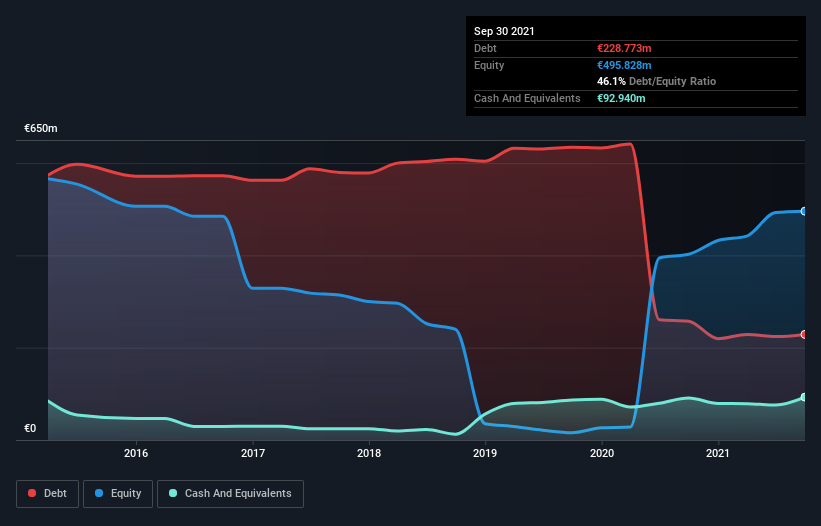Click the 2018 x-axis label

pos(369,453)
